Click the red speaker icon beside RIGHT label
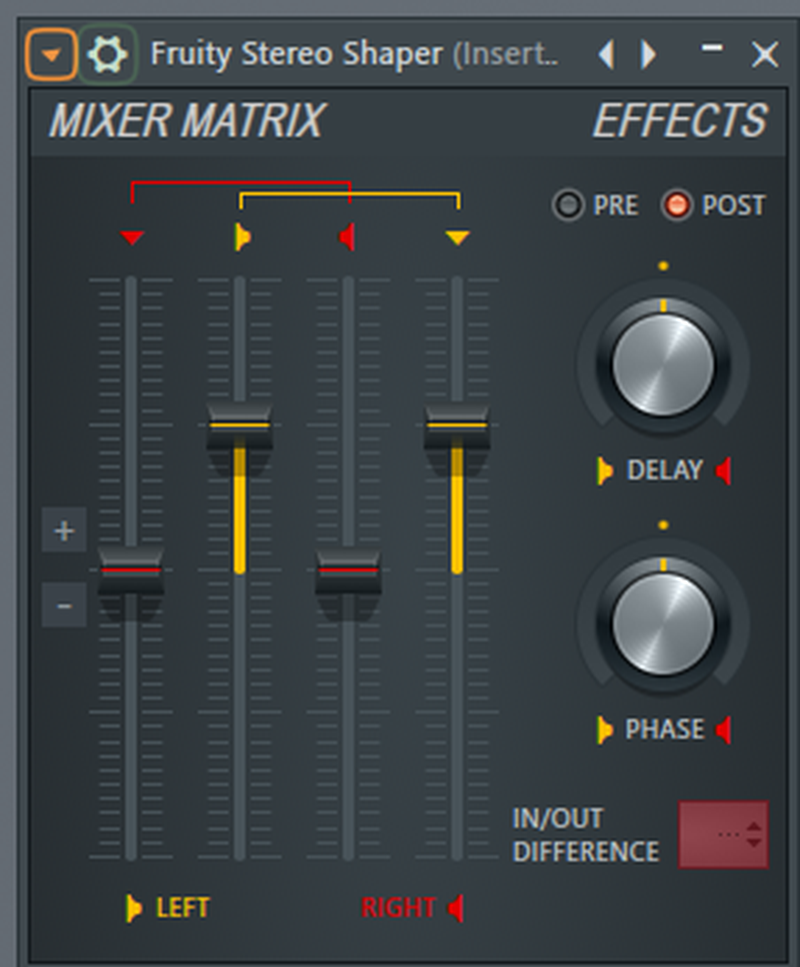Viewport: 800px width, 967px height. pyautogui.click(x=455, y=908)
